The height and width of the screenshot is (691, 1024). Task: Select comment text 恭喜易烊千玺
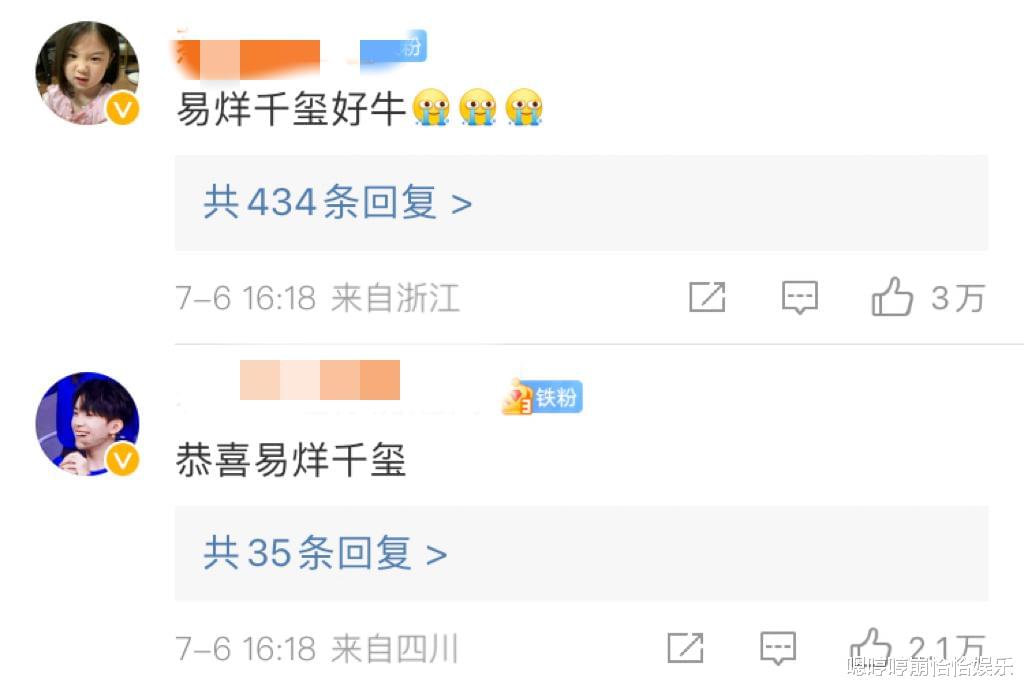pyautogui.click(x=291, y=460)
